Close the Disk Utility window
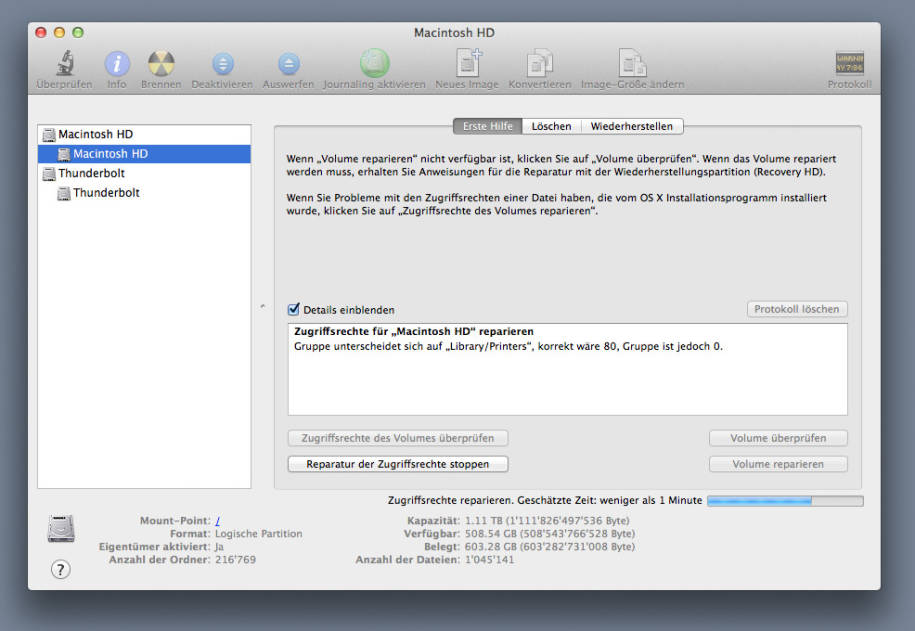915x631 pixels. [41, 33]
